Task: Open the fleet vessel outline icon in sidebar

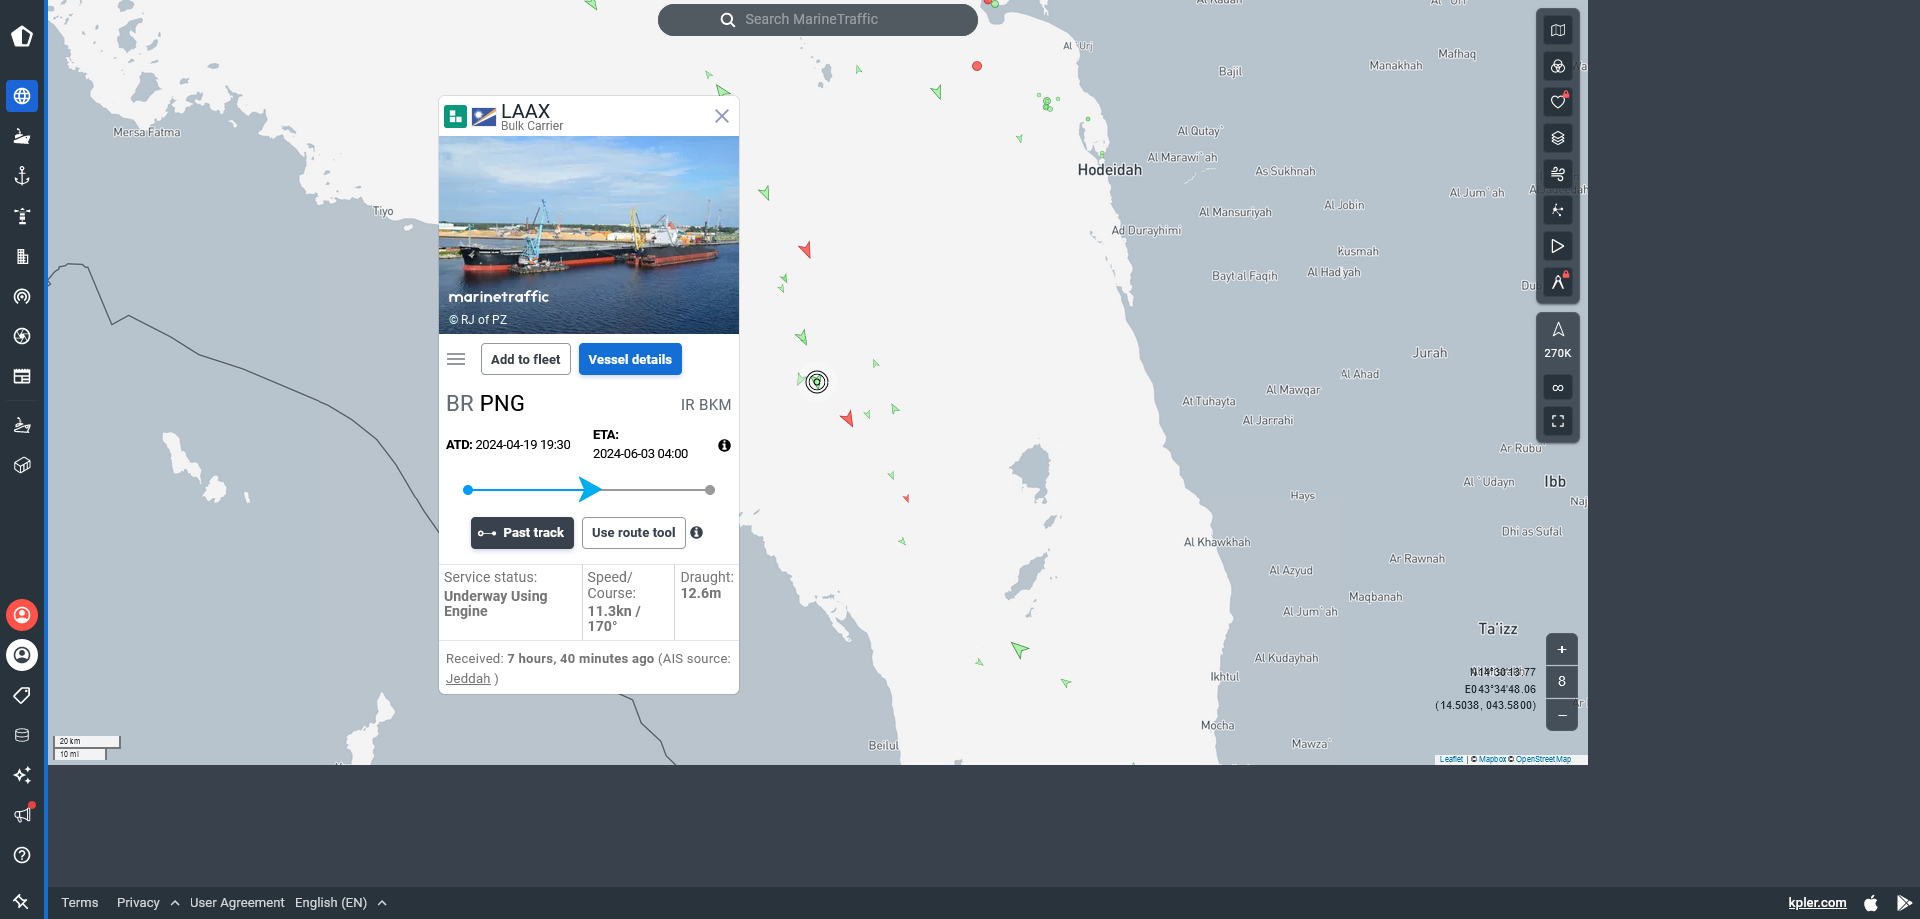Action: coord(22,425)
